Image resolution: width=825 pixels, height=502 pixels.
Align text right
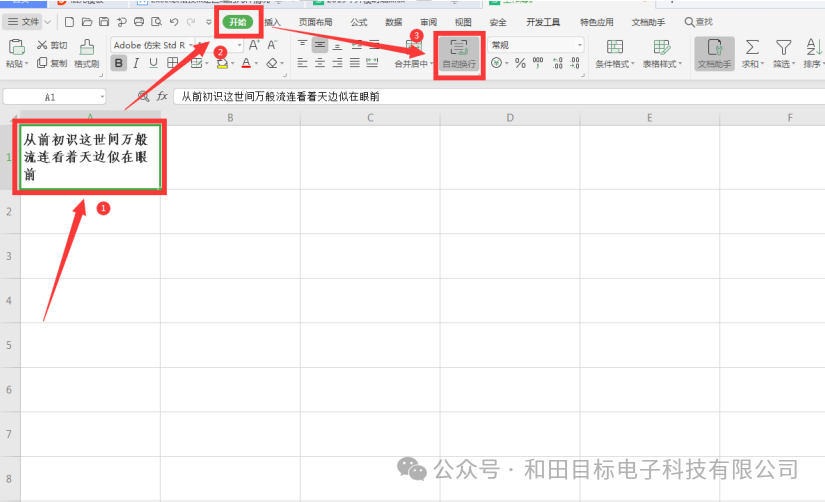click(x=337, y=63)
